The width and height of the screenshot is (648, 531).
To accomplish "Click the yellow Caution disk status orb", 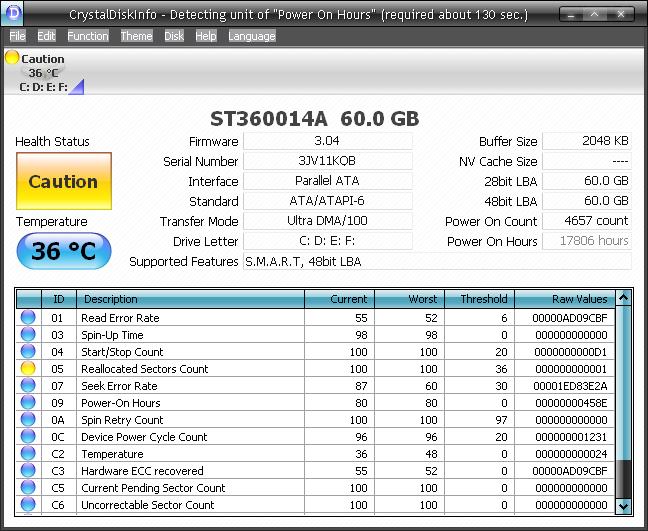I will (12, 57).
